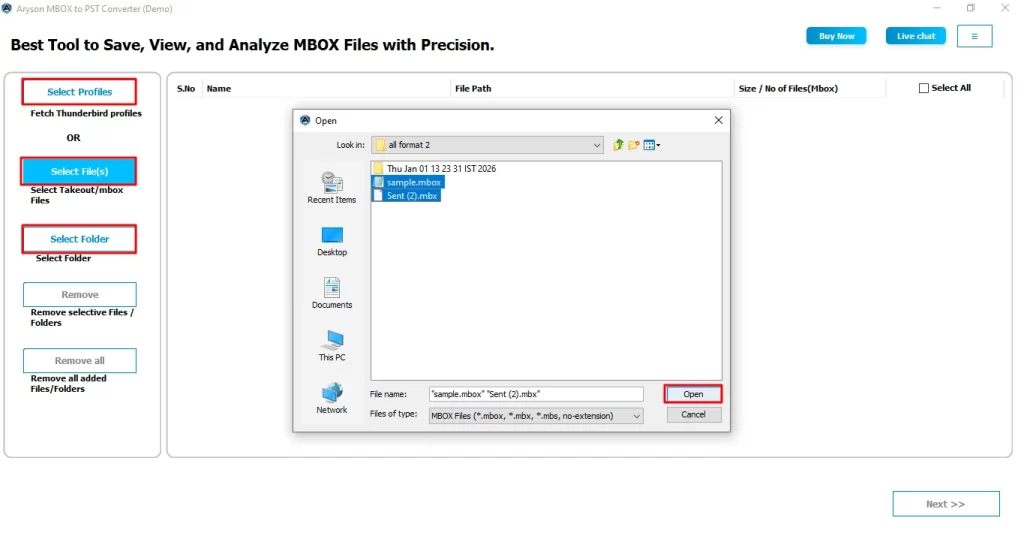Go to Documents shortcut in dialog

(332, 293)
